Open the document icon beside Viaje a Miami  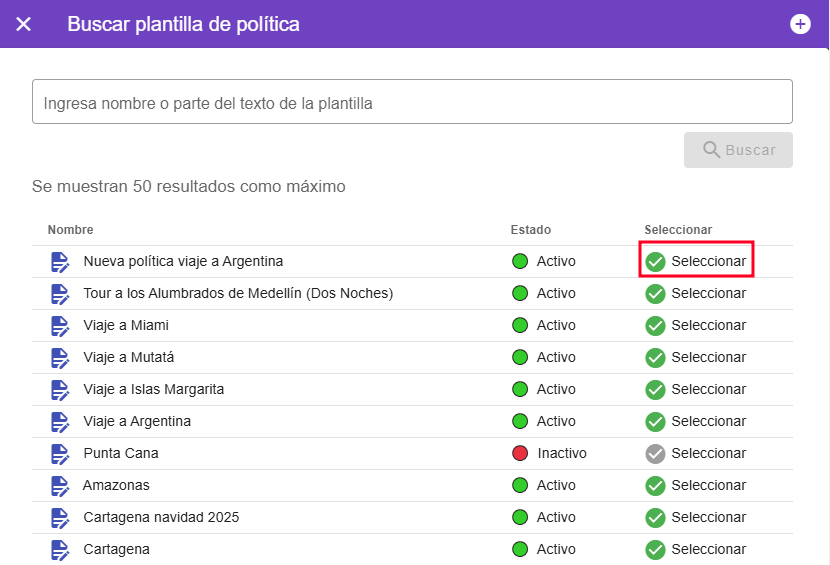coord(60,325)
